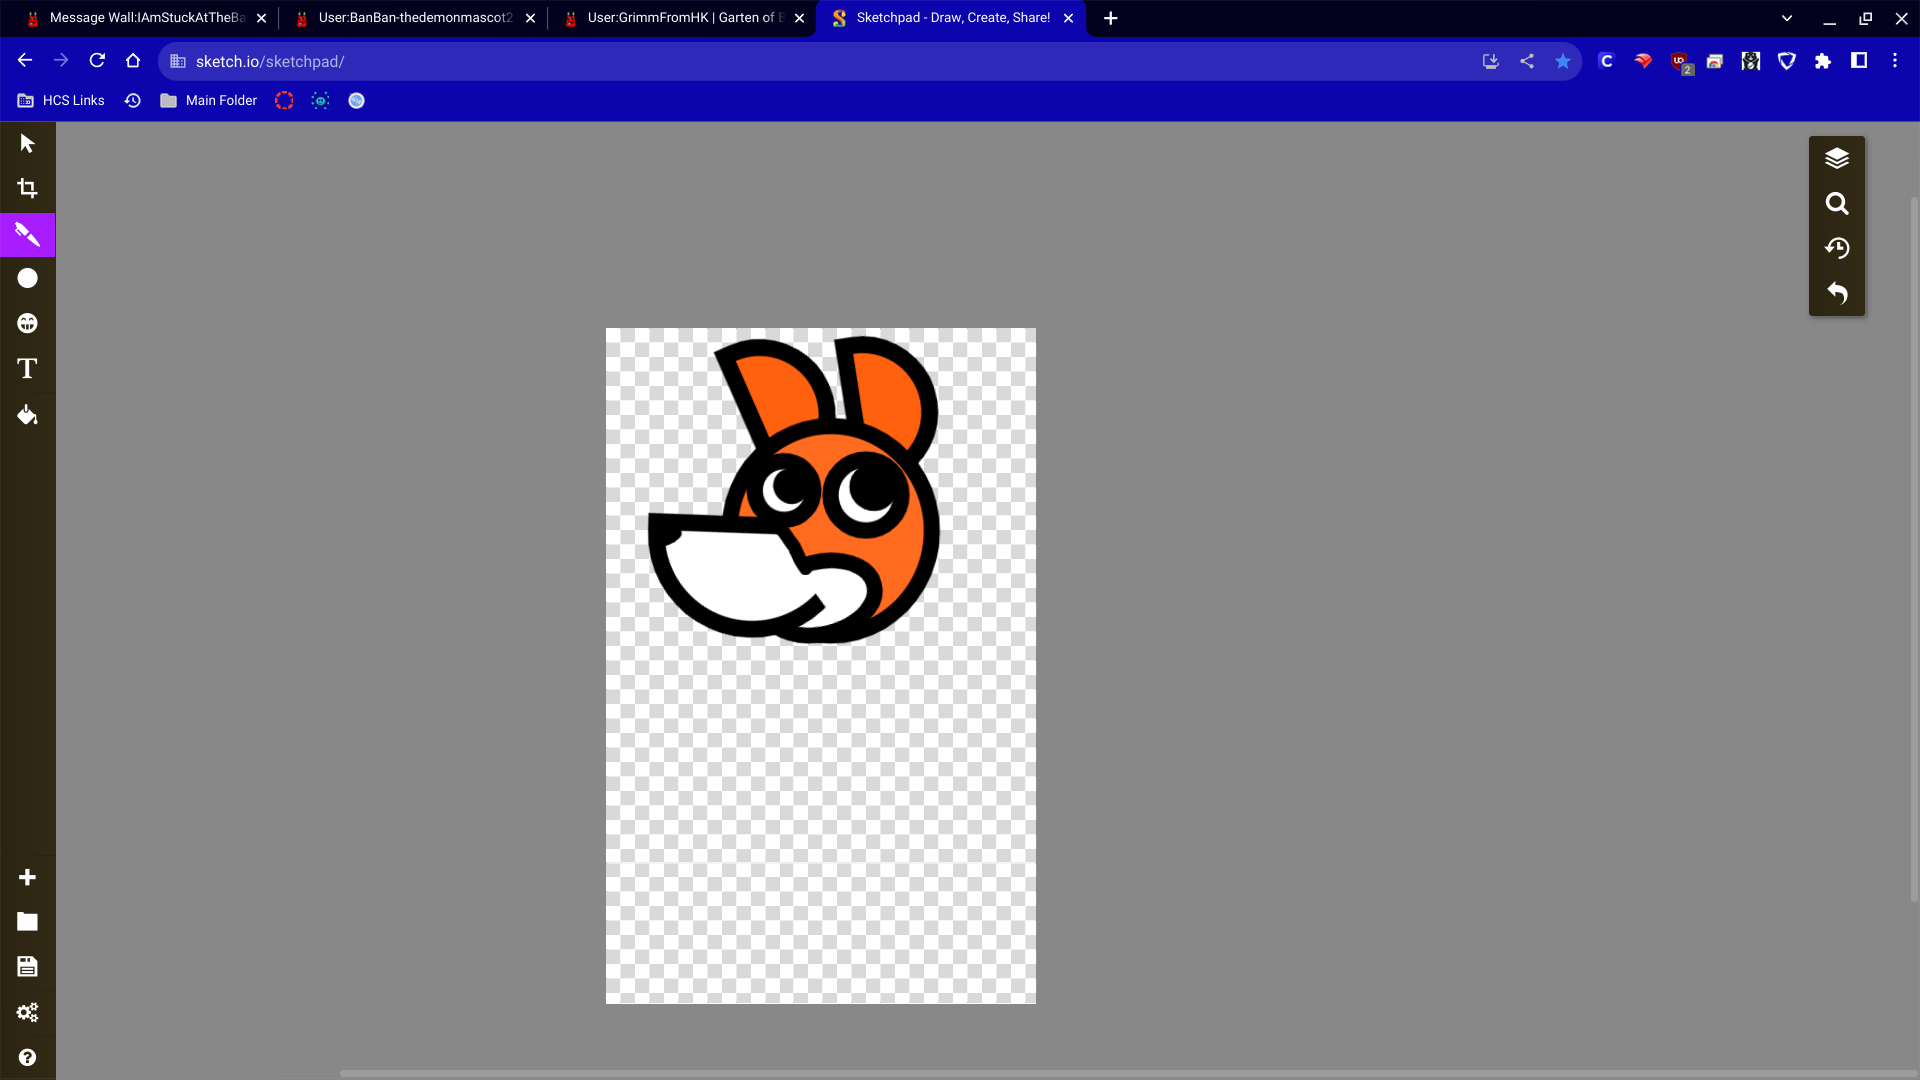This screenshot has width=1920, height=1080.
Task: Choose the Shape tool
Action: click(27, 278)
